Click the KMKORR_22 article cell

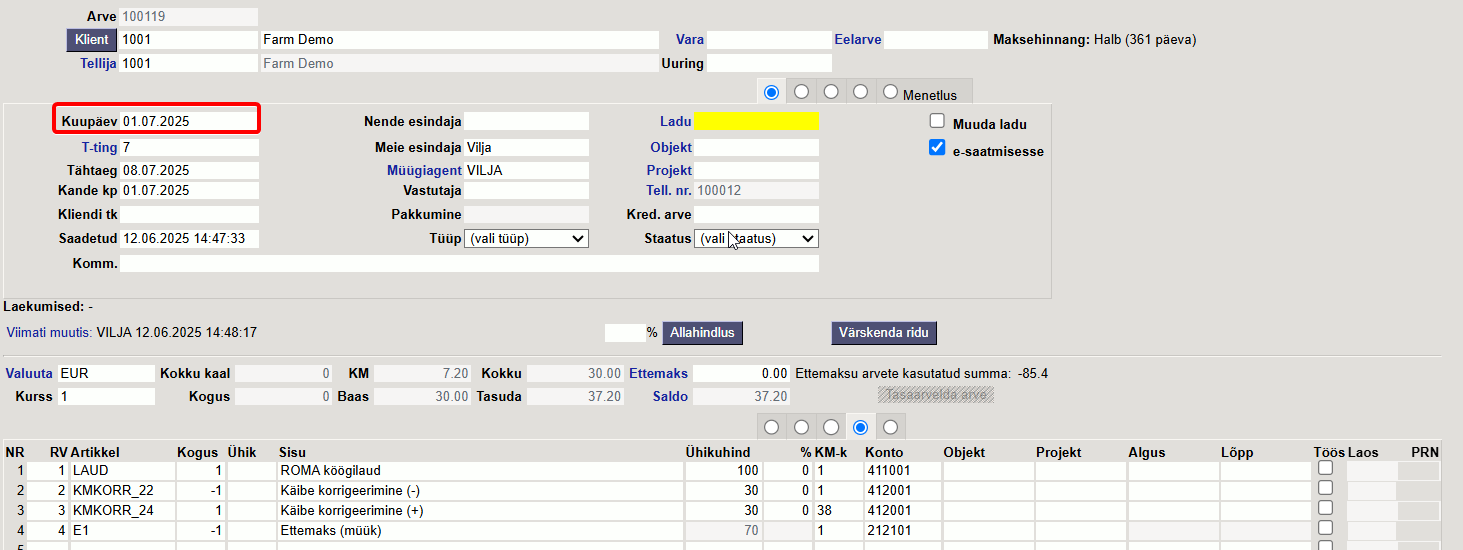pyautogui.click(x=123, y=490)
